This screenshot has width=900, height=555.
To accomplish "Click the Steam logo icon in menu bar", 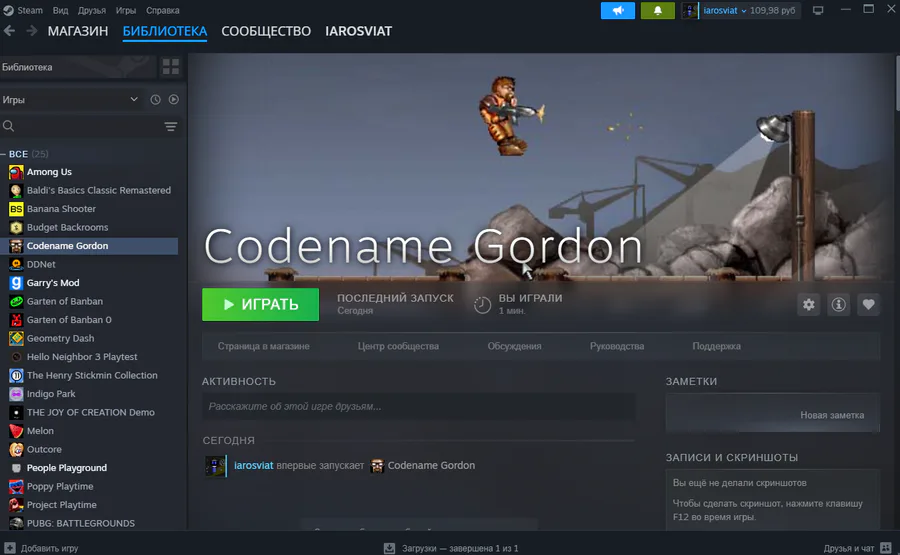I will click(x=8, y=10).
